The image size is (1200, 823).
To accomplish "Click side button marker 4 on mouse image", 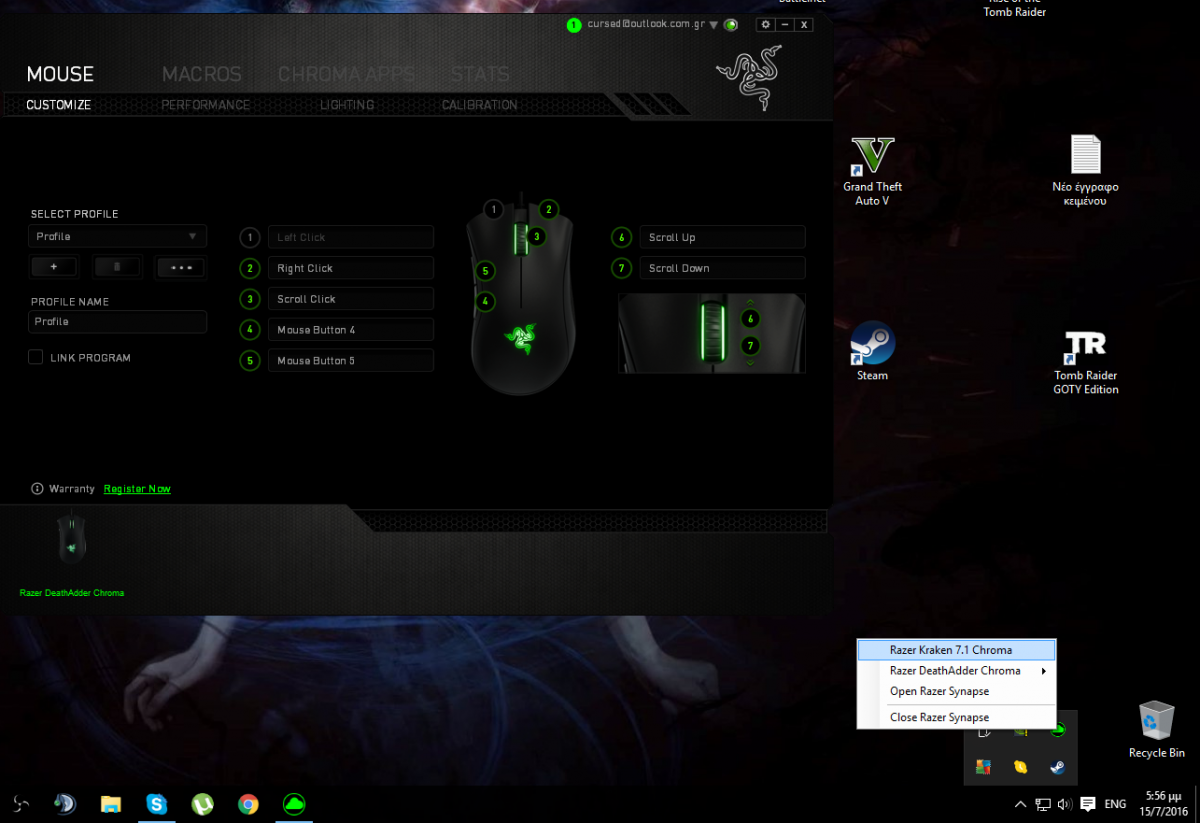I will click(x=485, y=300).
